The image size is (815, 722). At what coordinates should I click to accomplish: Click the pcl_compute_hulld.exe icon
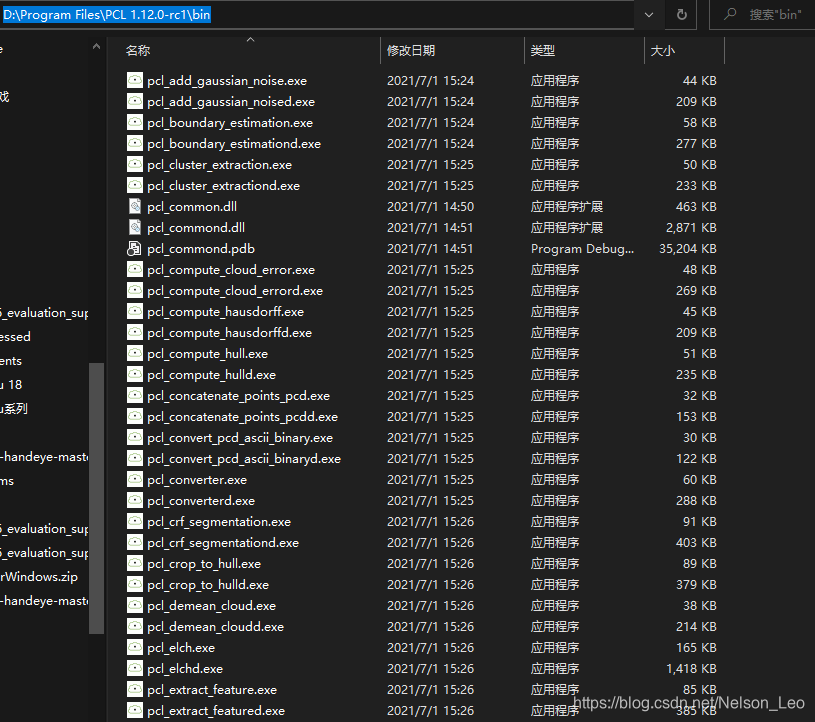point(135,375)
